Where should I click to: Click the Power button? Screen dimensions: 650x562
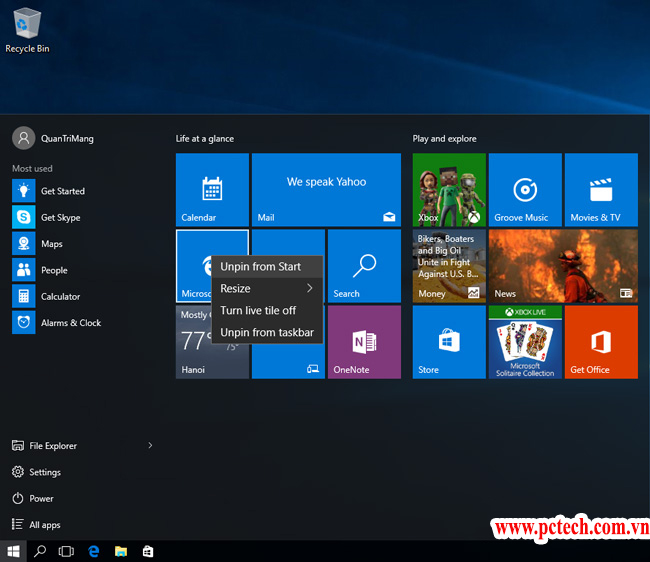coord(41,499)
